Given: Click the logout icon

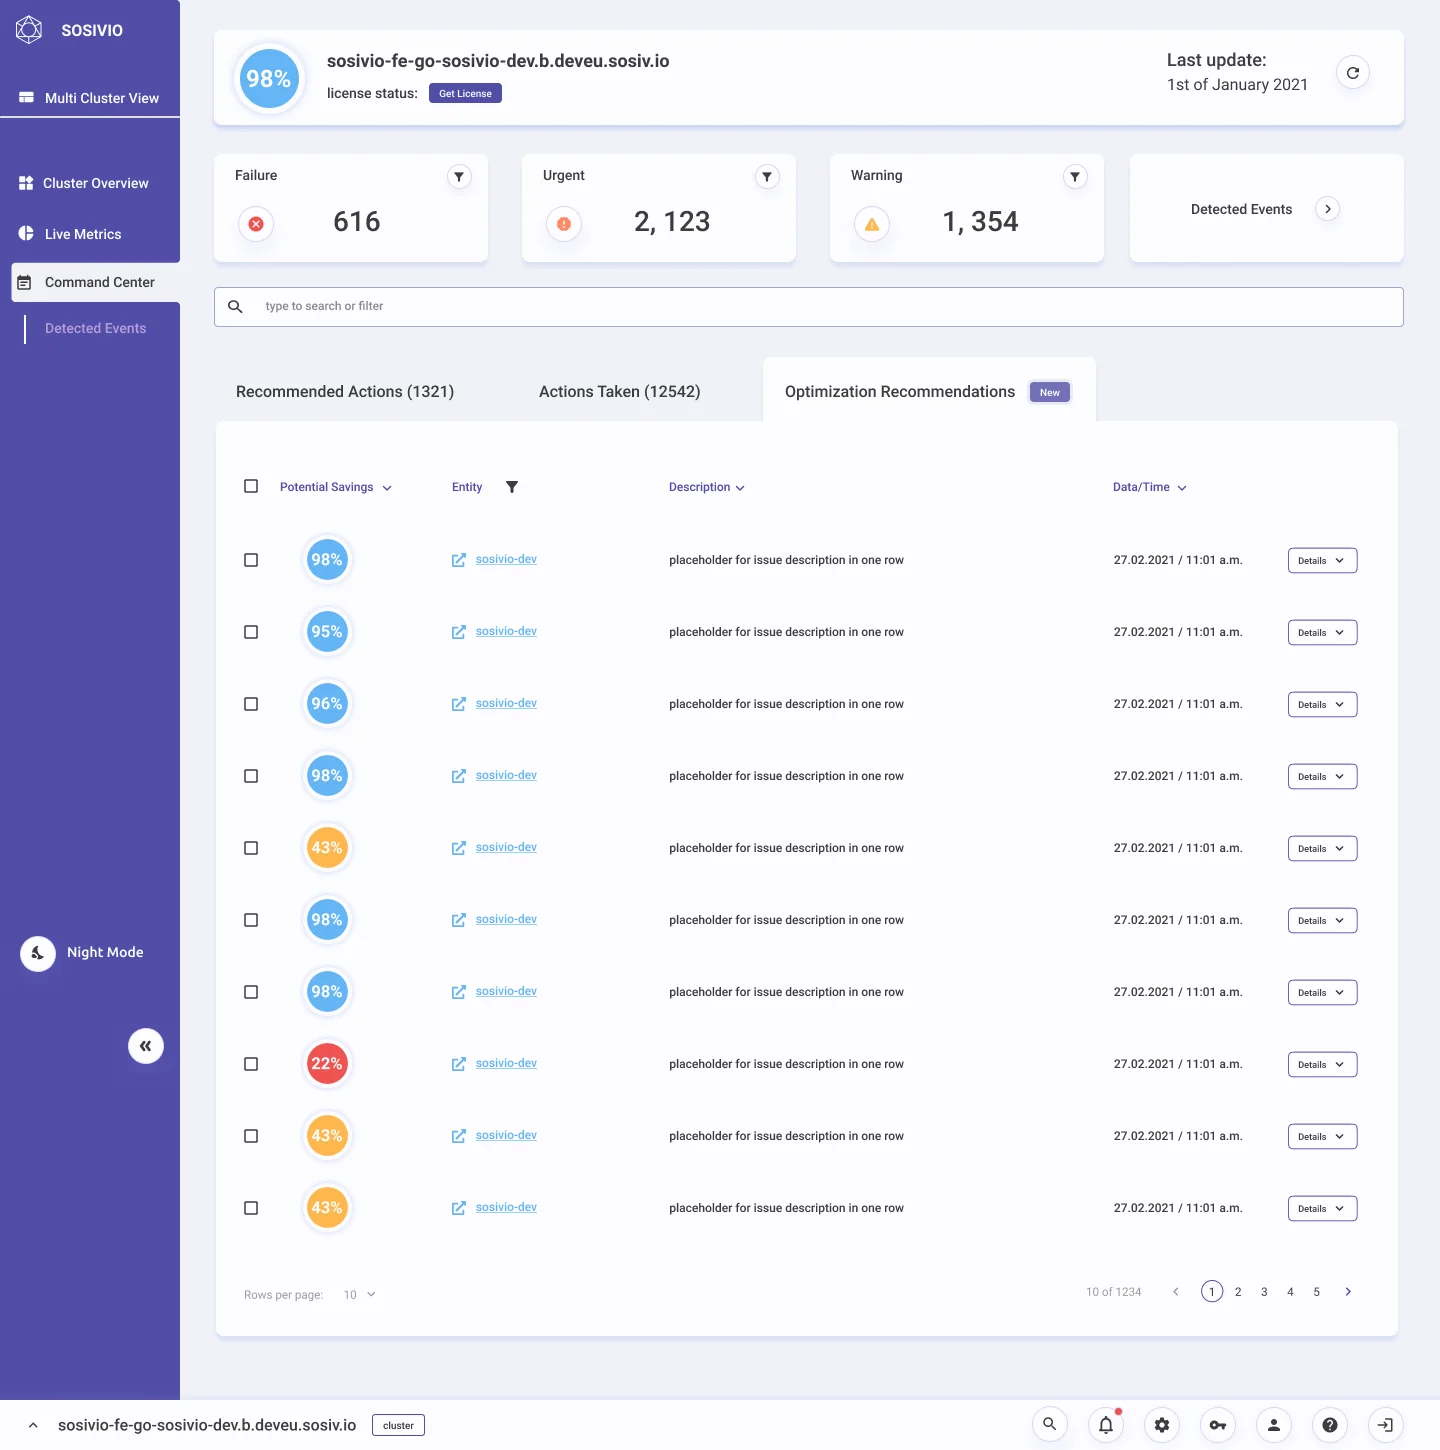Looking at the screenshot, I should point(1386,1425).
